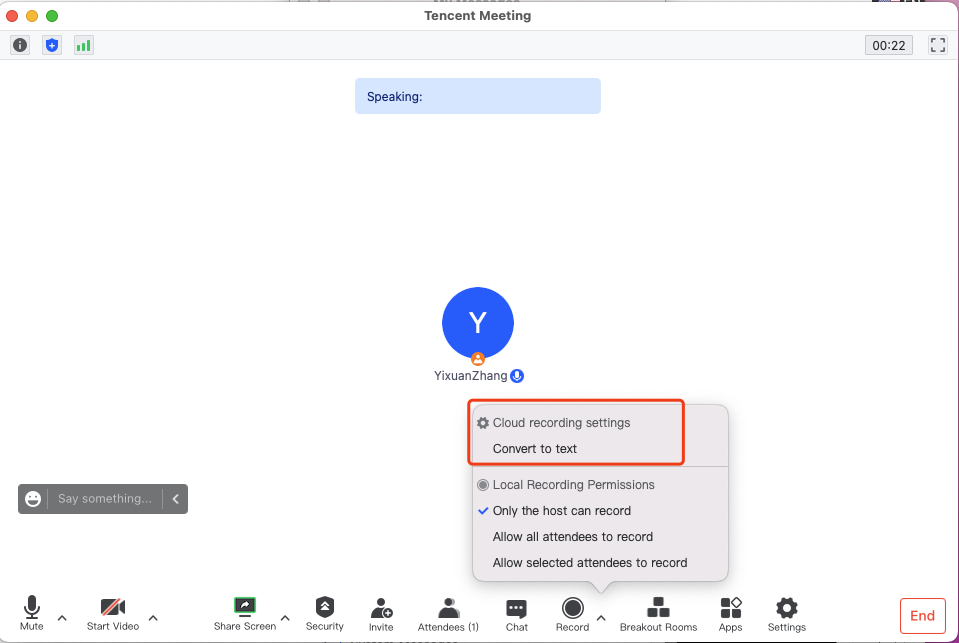Start recording with the Record button
959x643 pixels.
tap(572, 614)
